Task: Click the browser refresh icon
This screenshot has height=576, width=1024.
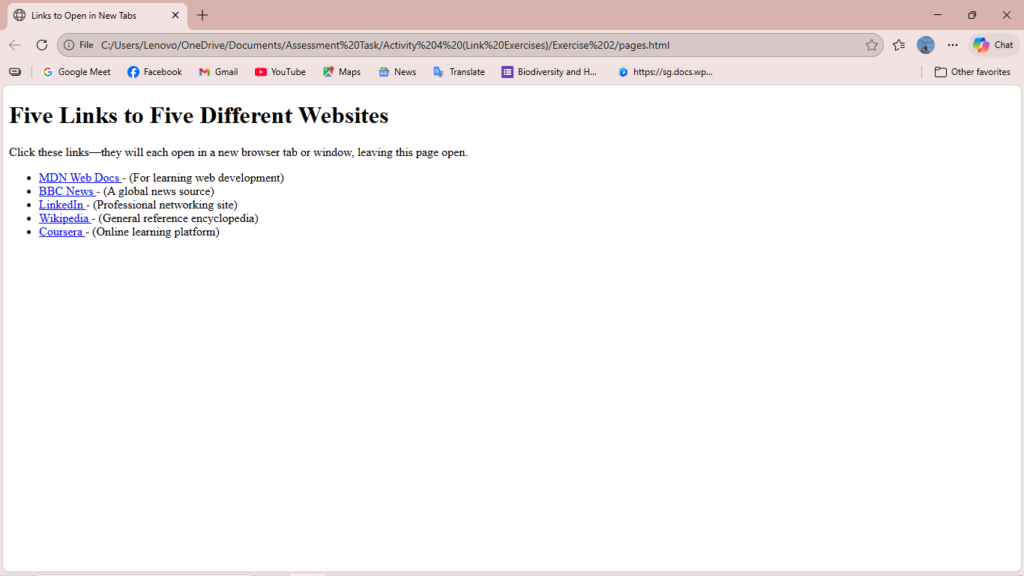Action: pos(42,45)
